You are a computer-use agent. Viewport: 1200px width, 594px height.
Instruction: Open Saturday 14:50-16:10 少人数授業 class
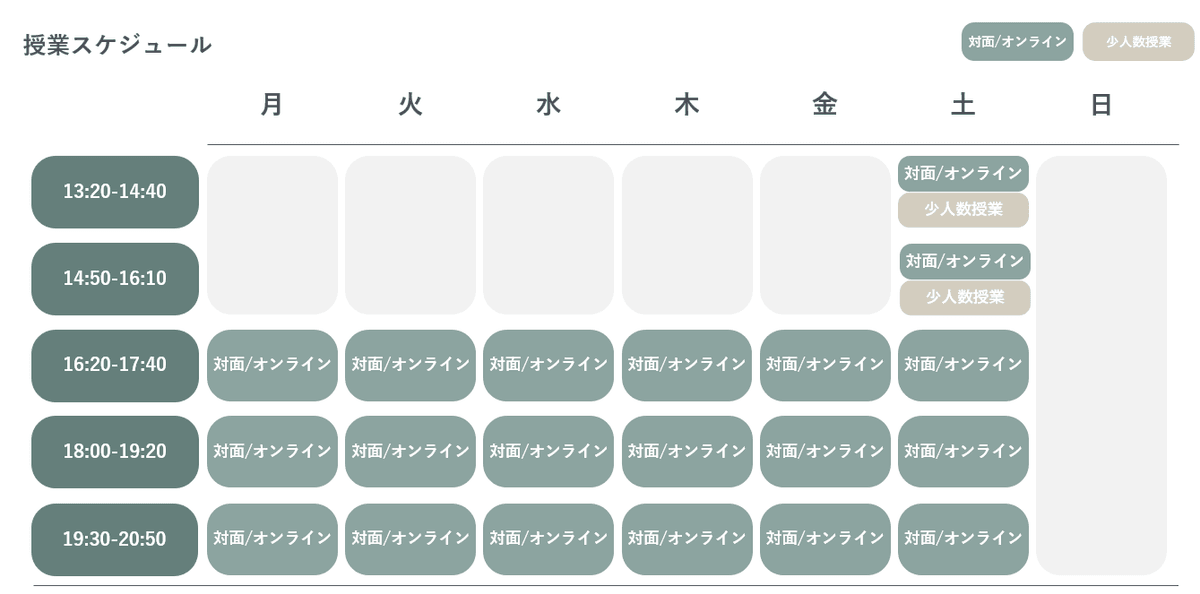pos(964,297)
